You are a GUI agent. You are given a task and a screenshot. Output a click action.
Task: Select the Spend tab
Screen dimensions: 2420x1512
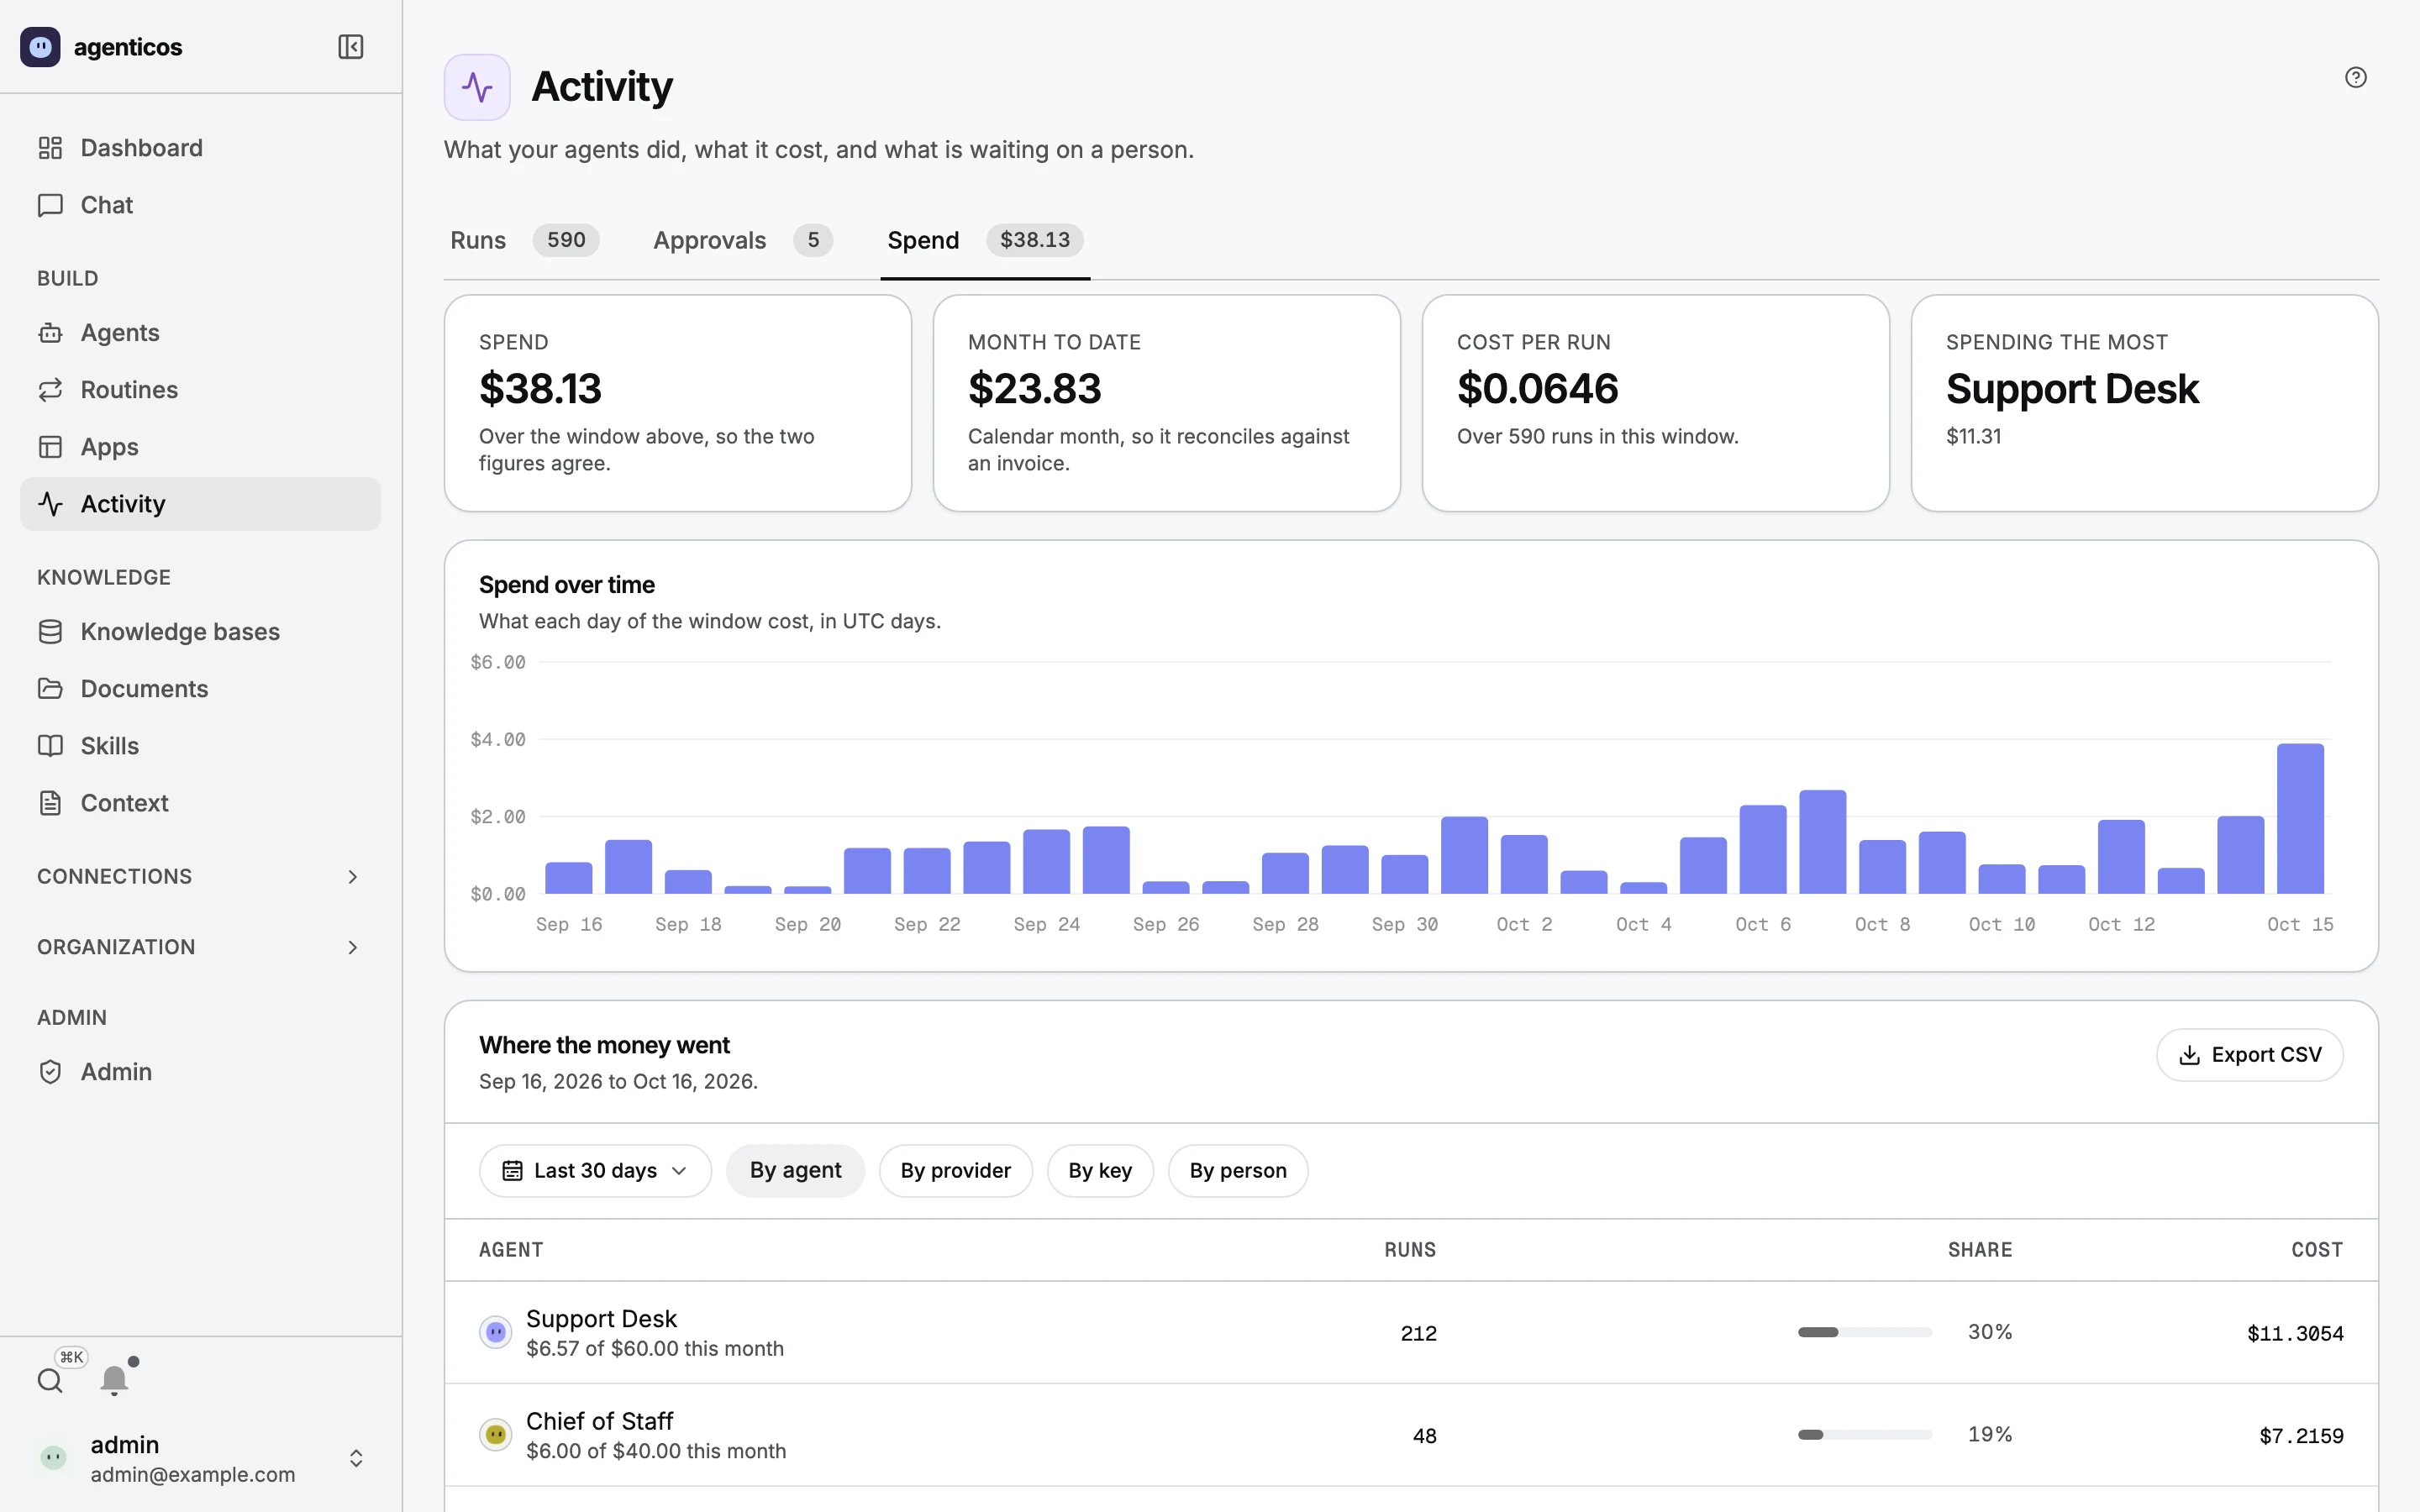(985, 240)
